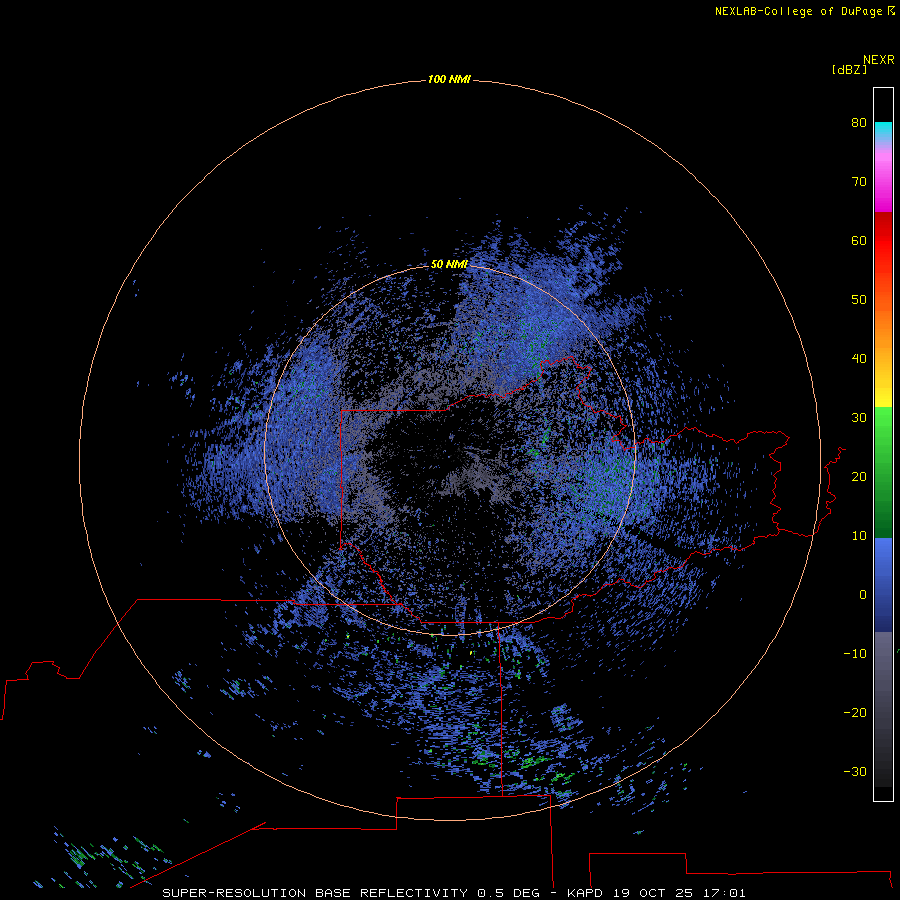Click the 40 dBZ scale value
Screen dimensions: 900x900
pos(859,359)
